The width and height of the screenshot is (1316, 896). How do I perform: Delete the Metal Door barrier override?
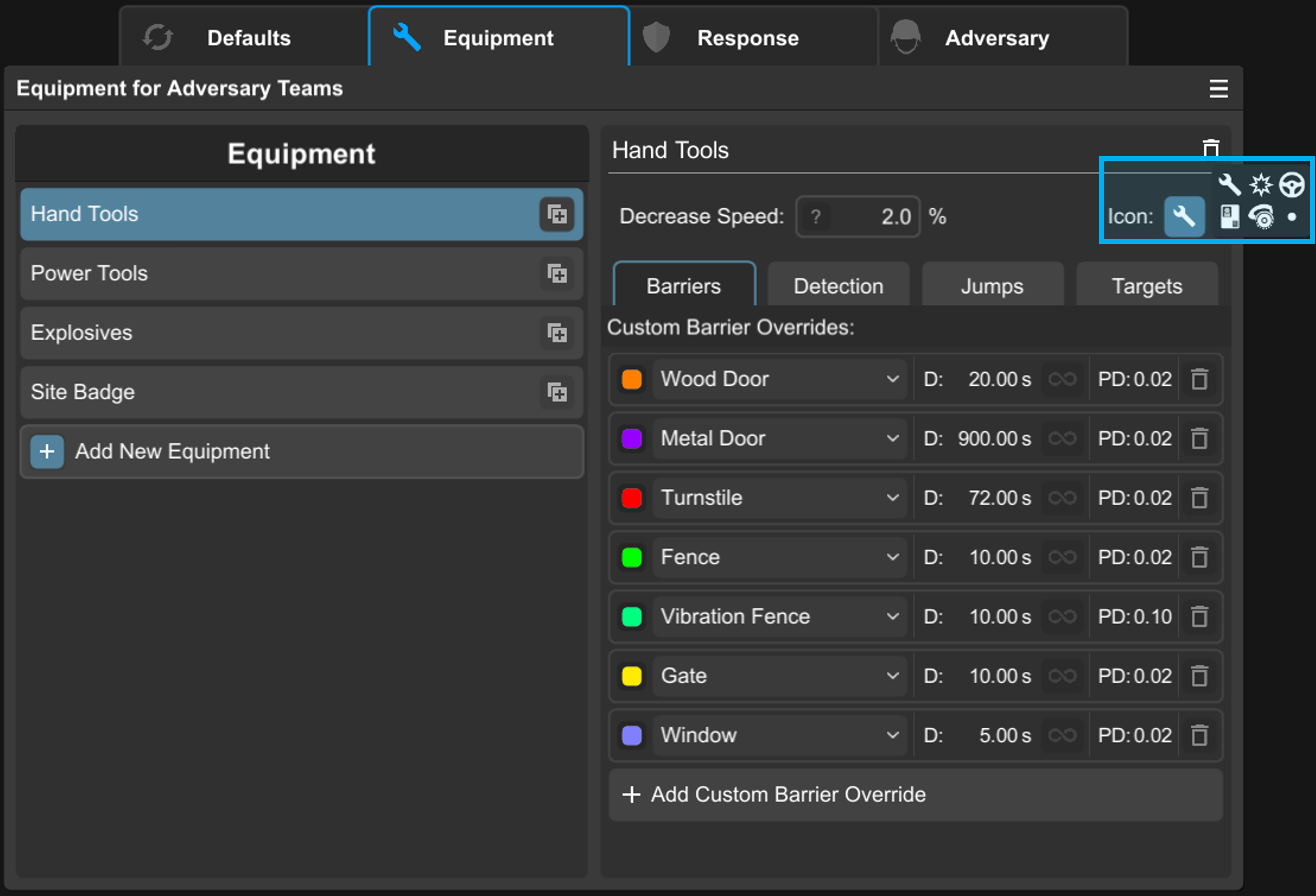[1200, 438]
